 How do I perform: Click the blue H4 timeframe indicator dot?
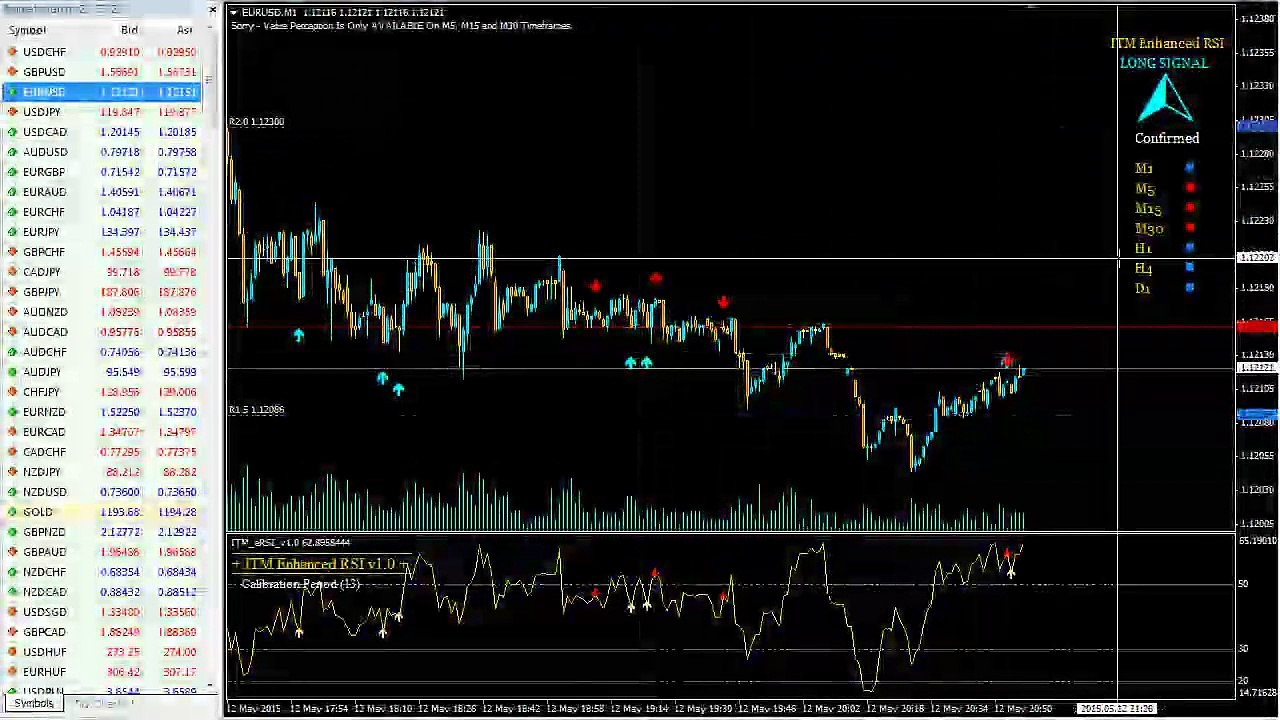point(1189,268)
